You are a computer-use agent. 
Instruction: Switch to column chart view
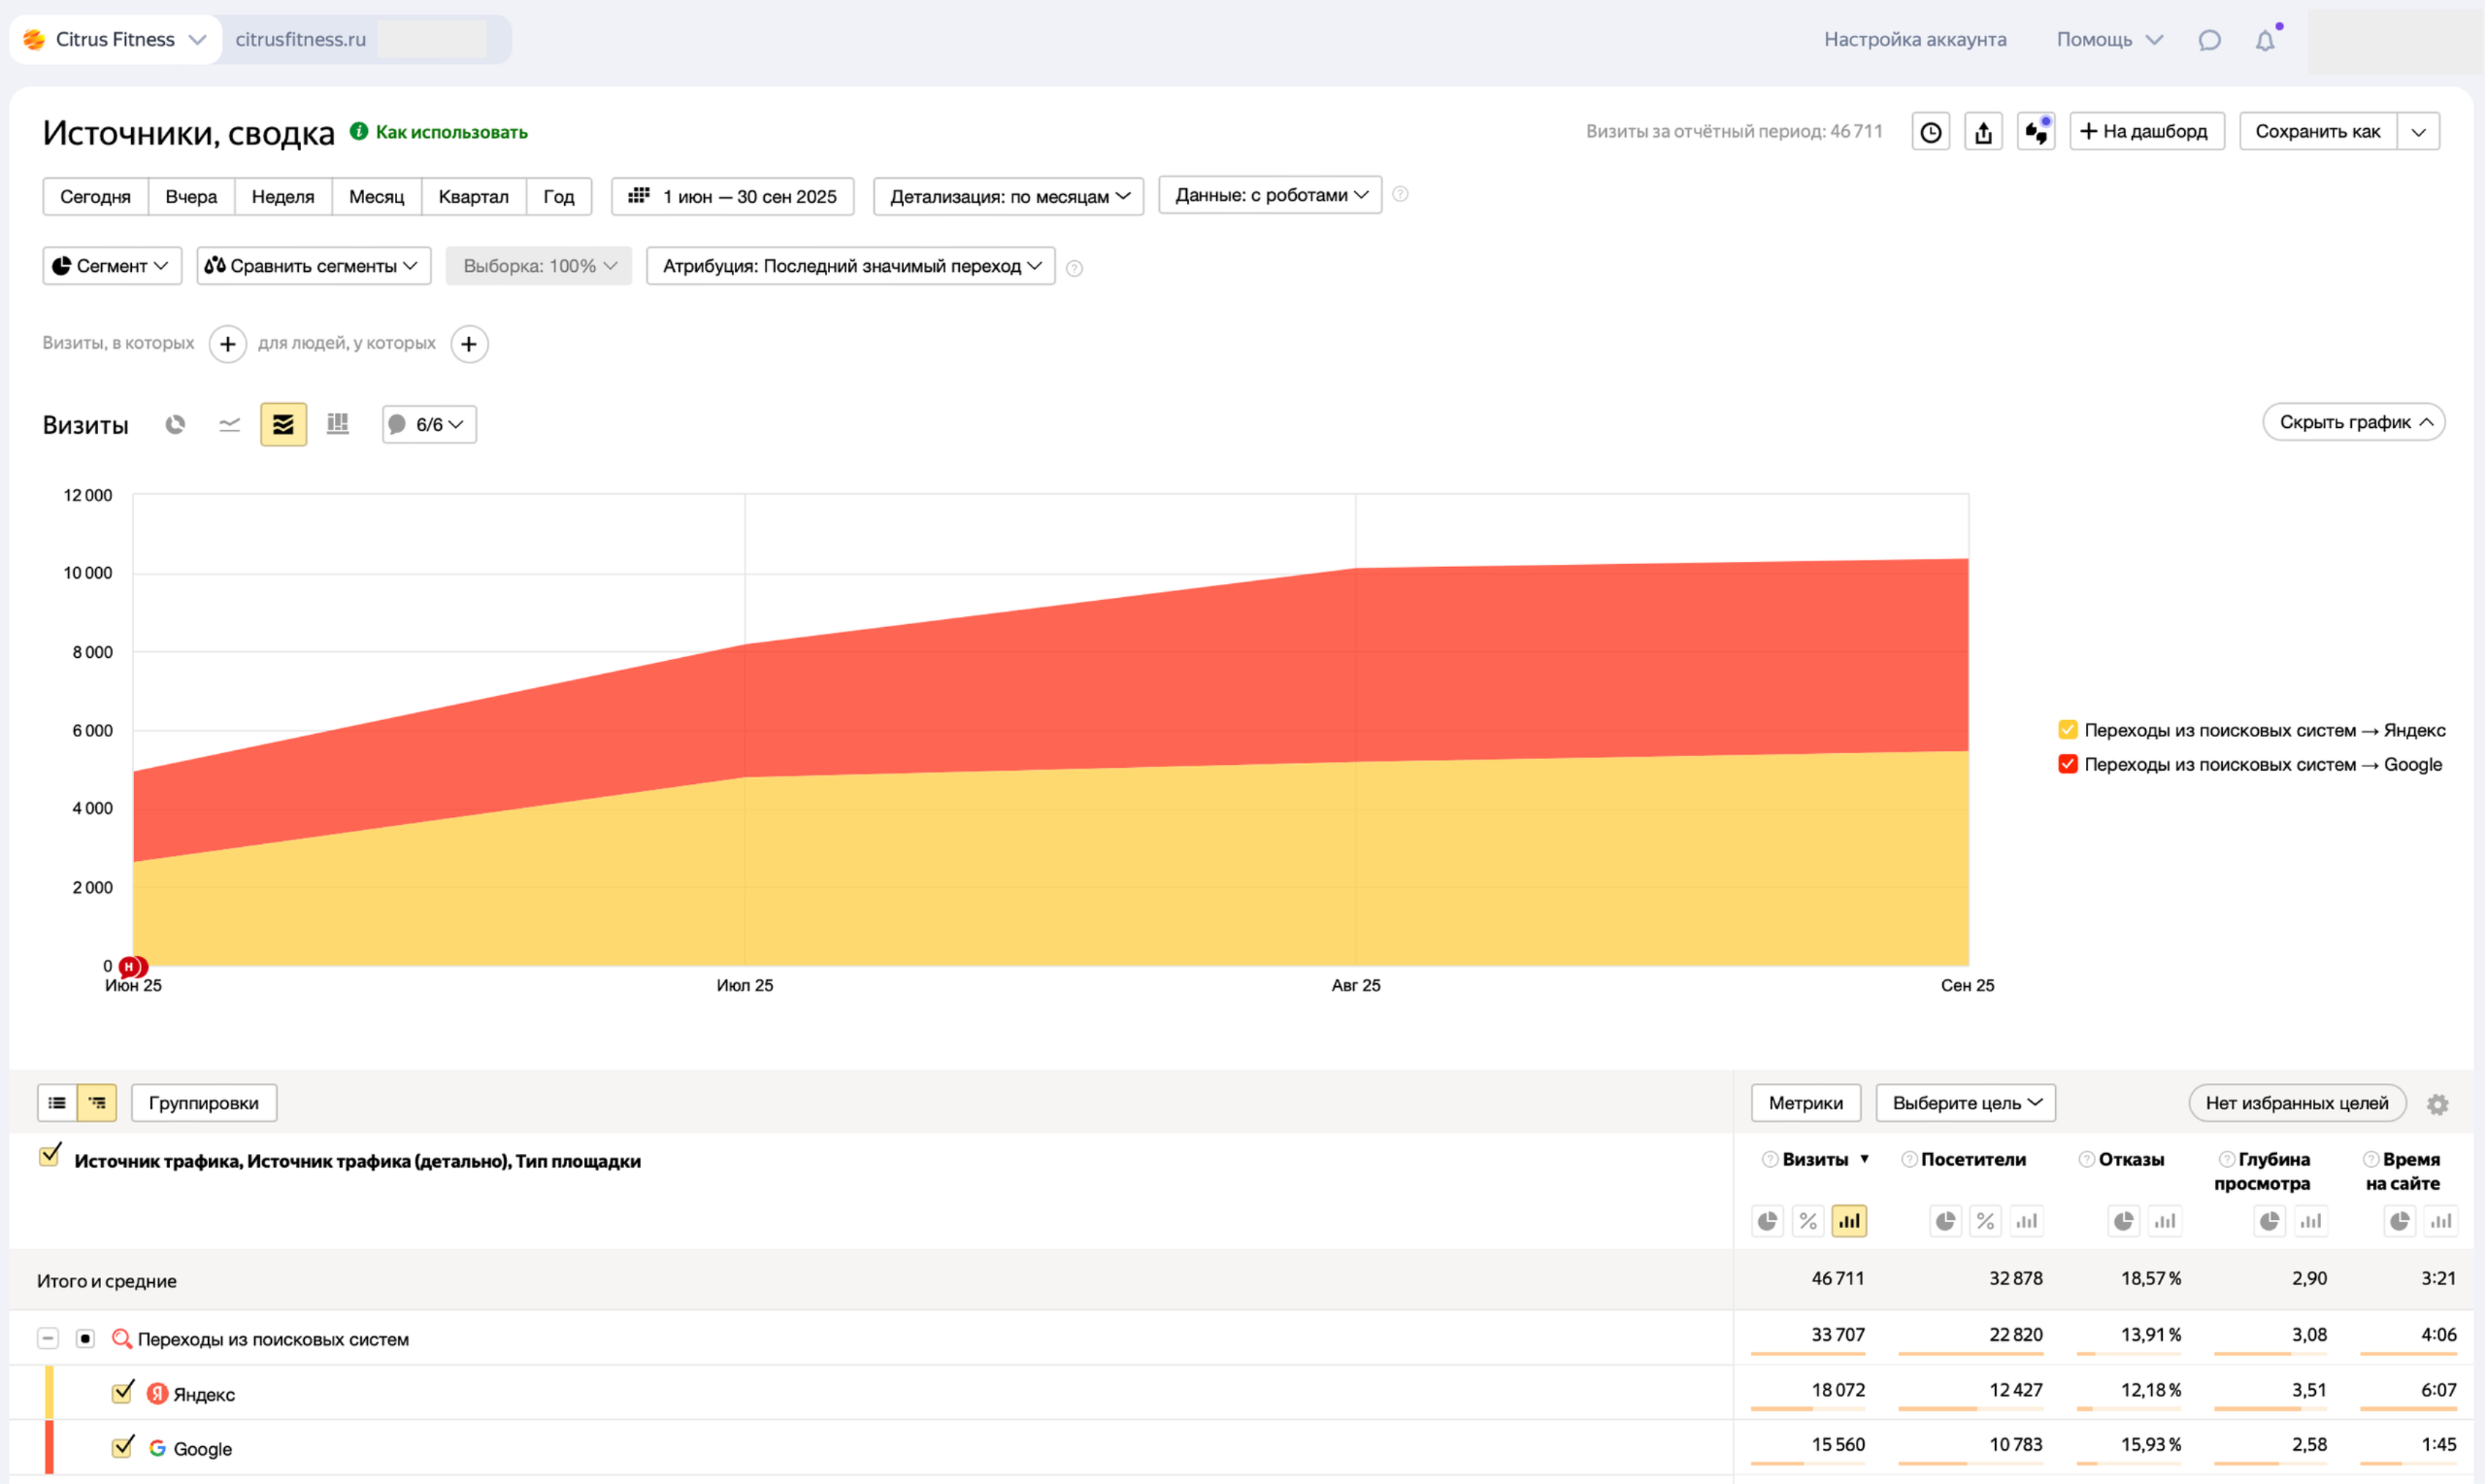pos(338,424)
